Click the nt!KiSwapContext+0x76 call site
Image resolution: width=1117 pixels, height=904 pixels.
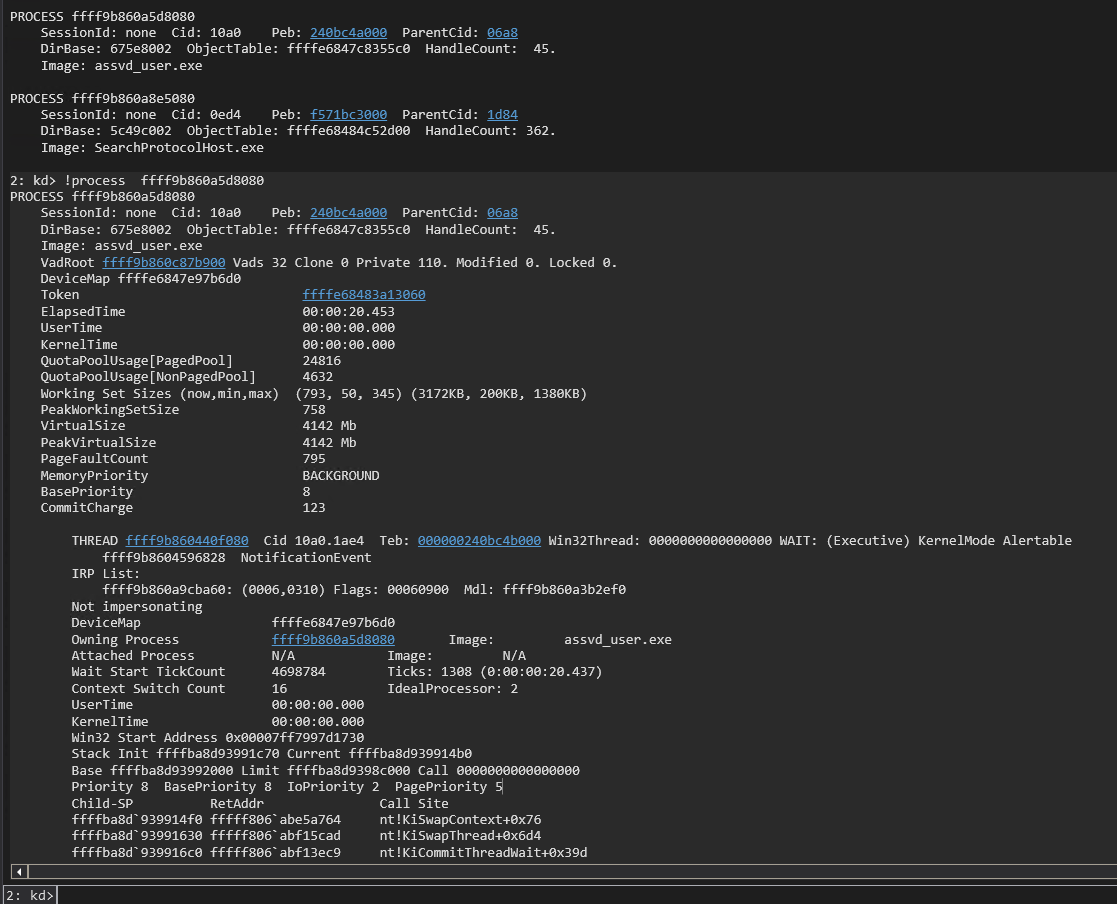[459, 820]
